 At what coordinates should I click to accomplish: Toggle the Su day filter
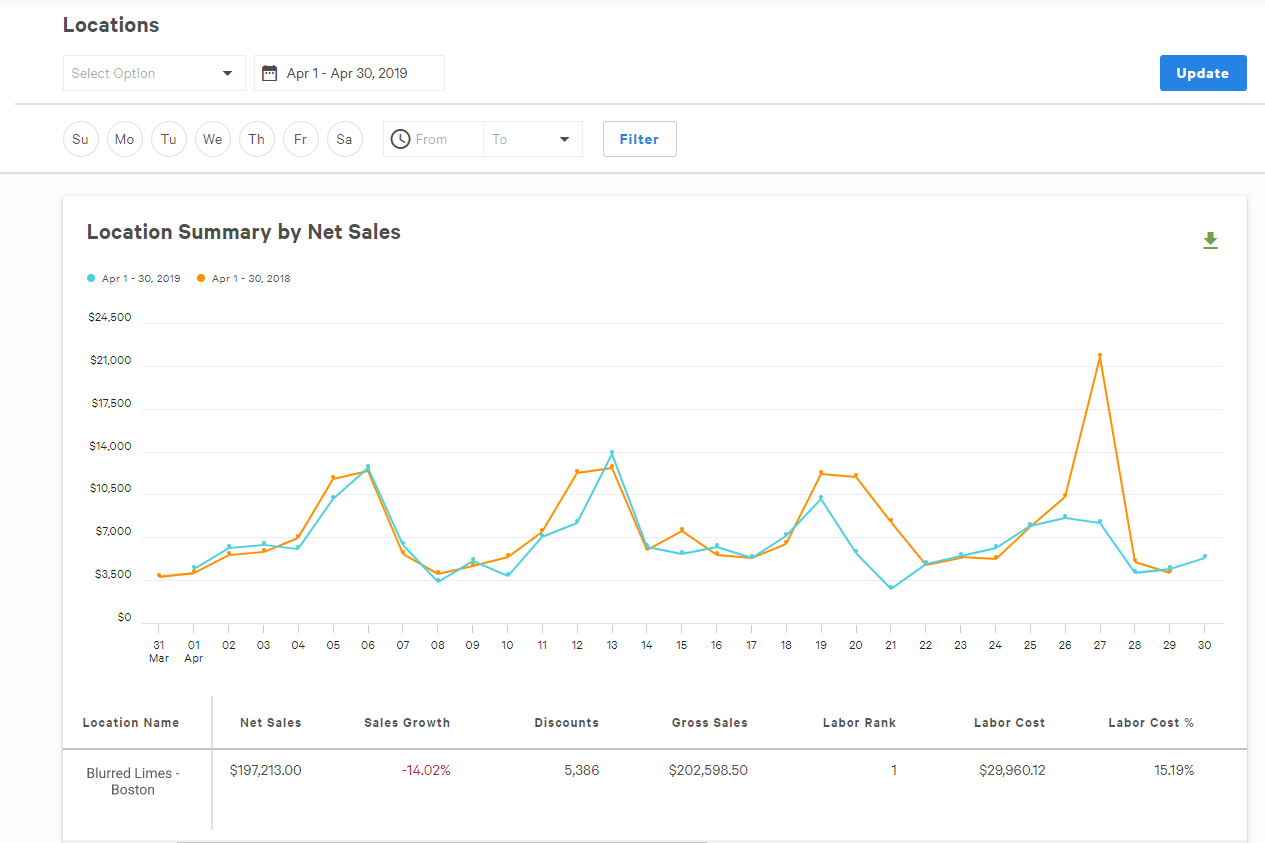pos(80,139)
